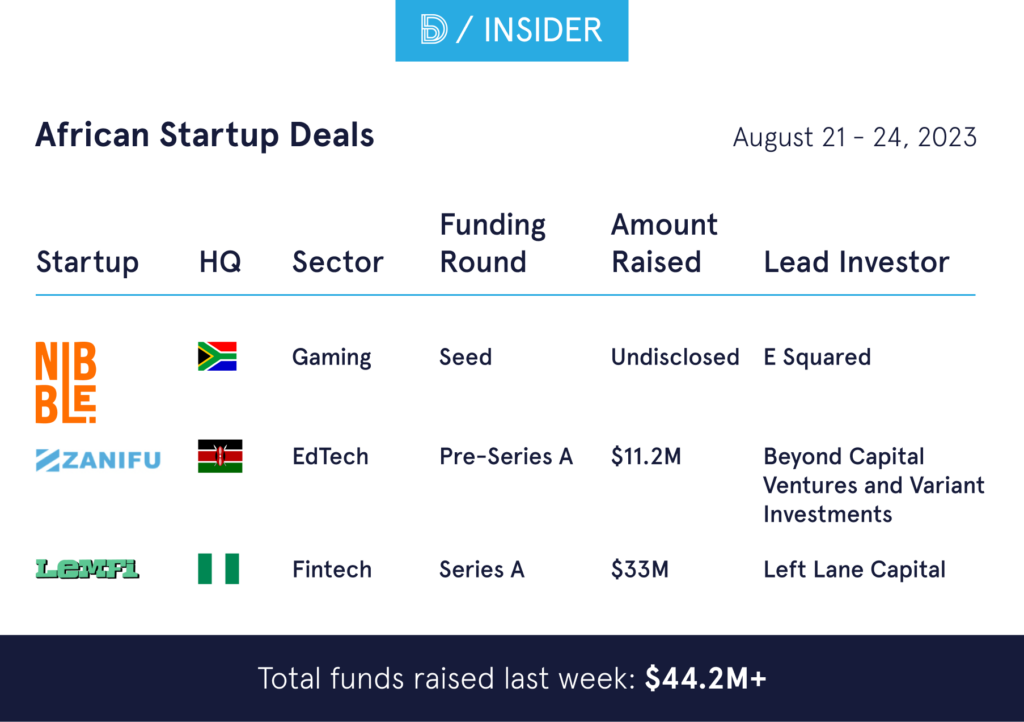Screen dimensions: 1024x722
Task: Select the Startup column header
Action: pos(87,262)
